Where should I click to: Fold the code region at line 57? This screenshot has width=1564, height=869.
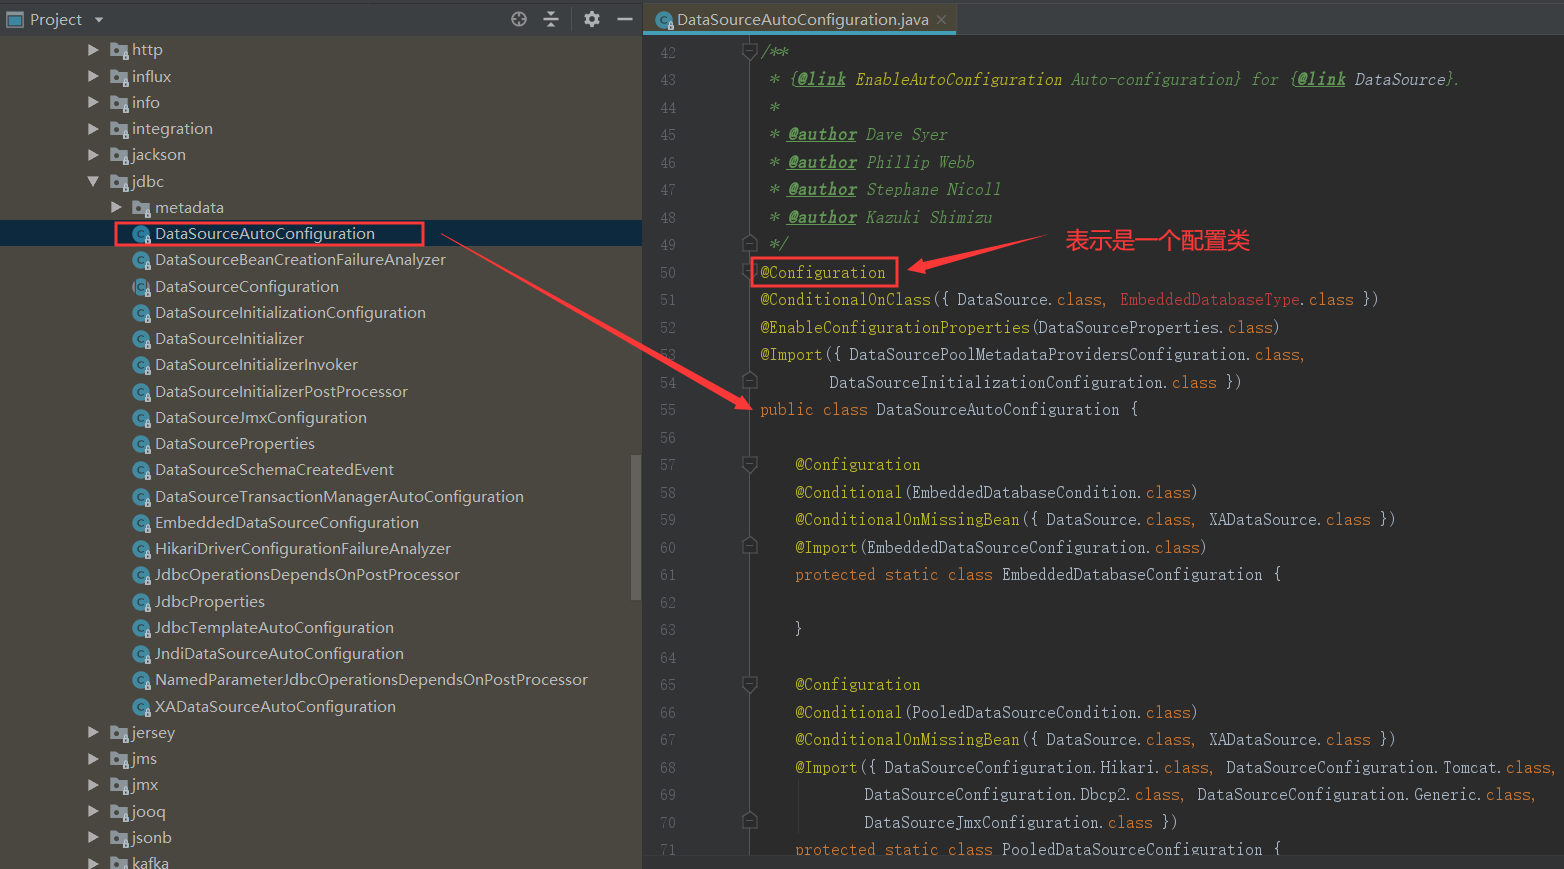click(748, 463)
